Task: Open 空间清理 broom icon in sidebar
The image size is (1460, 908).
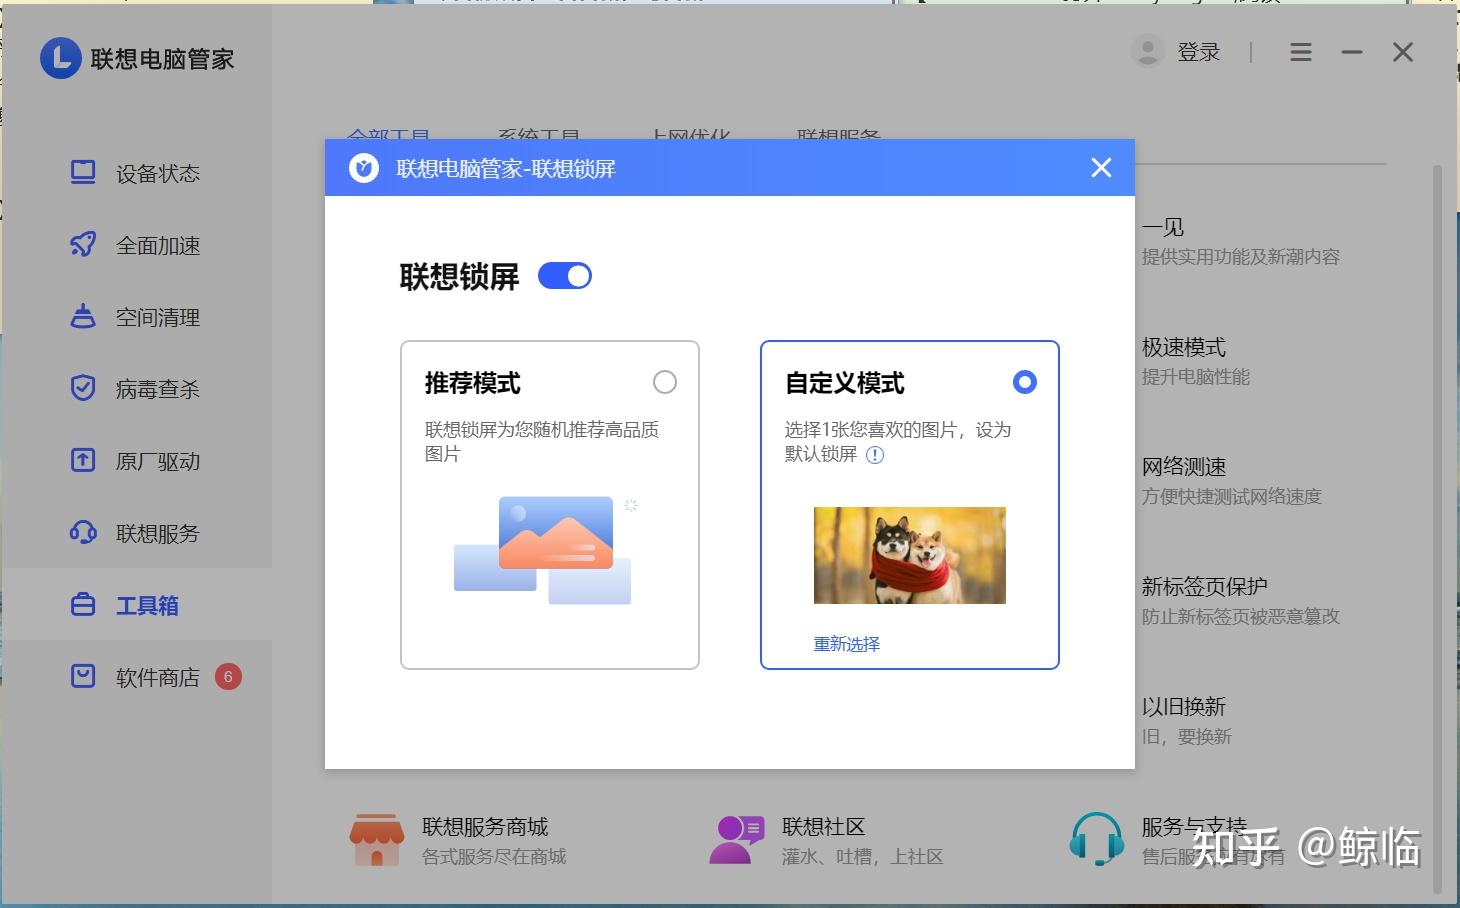Action: click(x=83, y=317)
